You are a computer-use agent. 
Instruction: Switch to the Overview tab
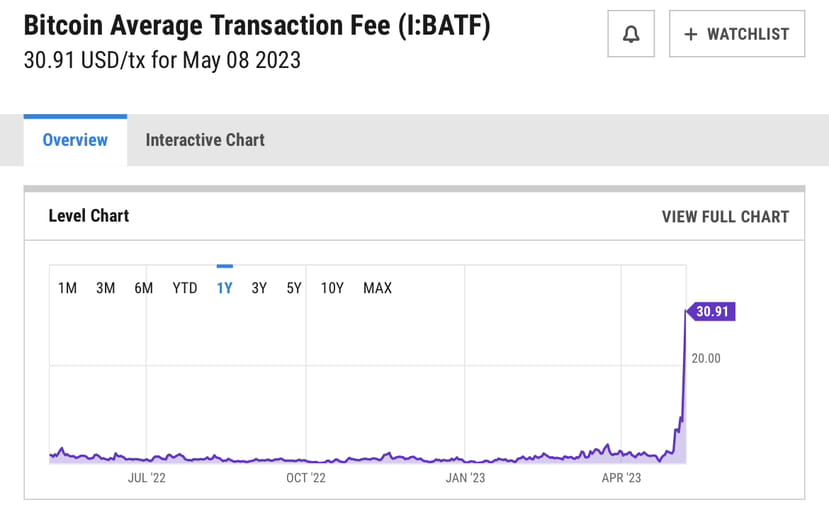[x=75, y=140]
